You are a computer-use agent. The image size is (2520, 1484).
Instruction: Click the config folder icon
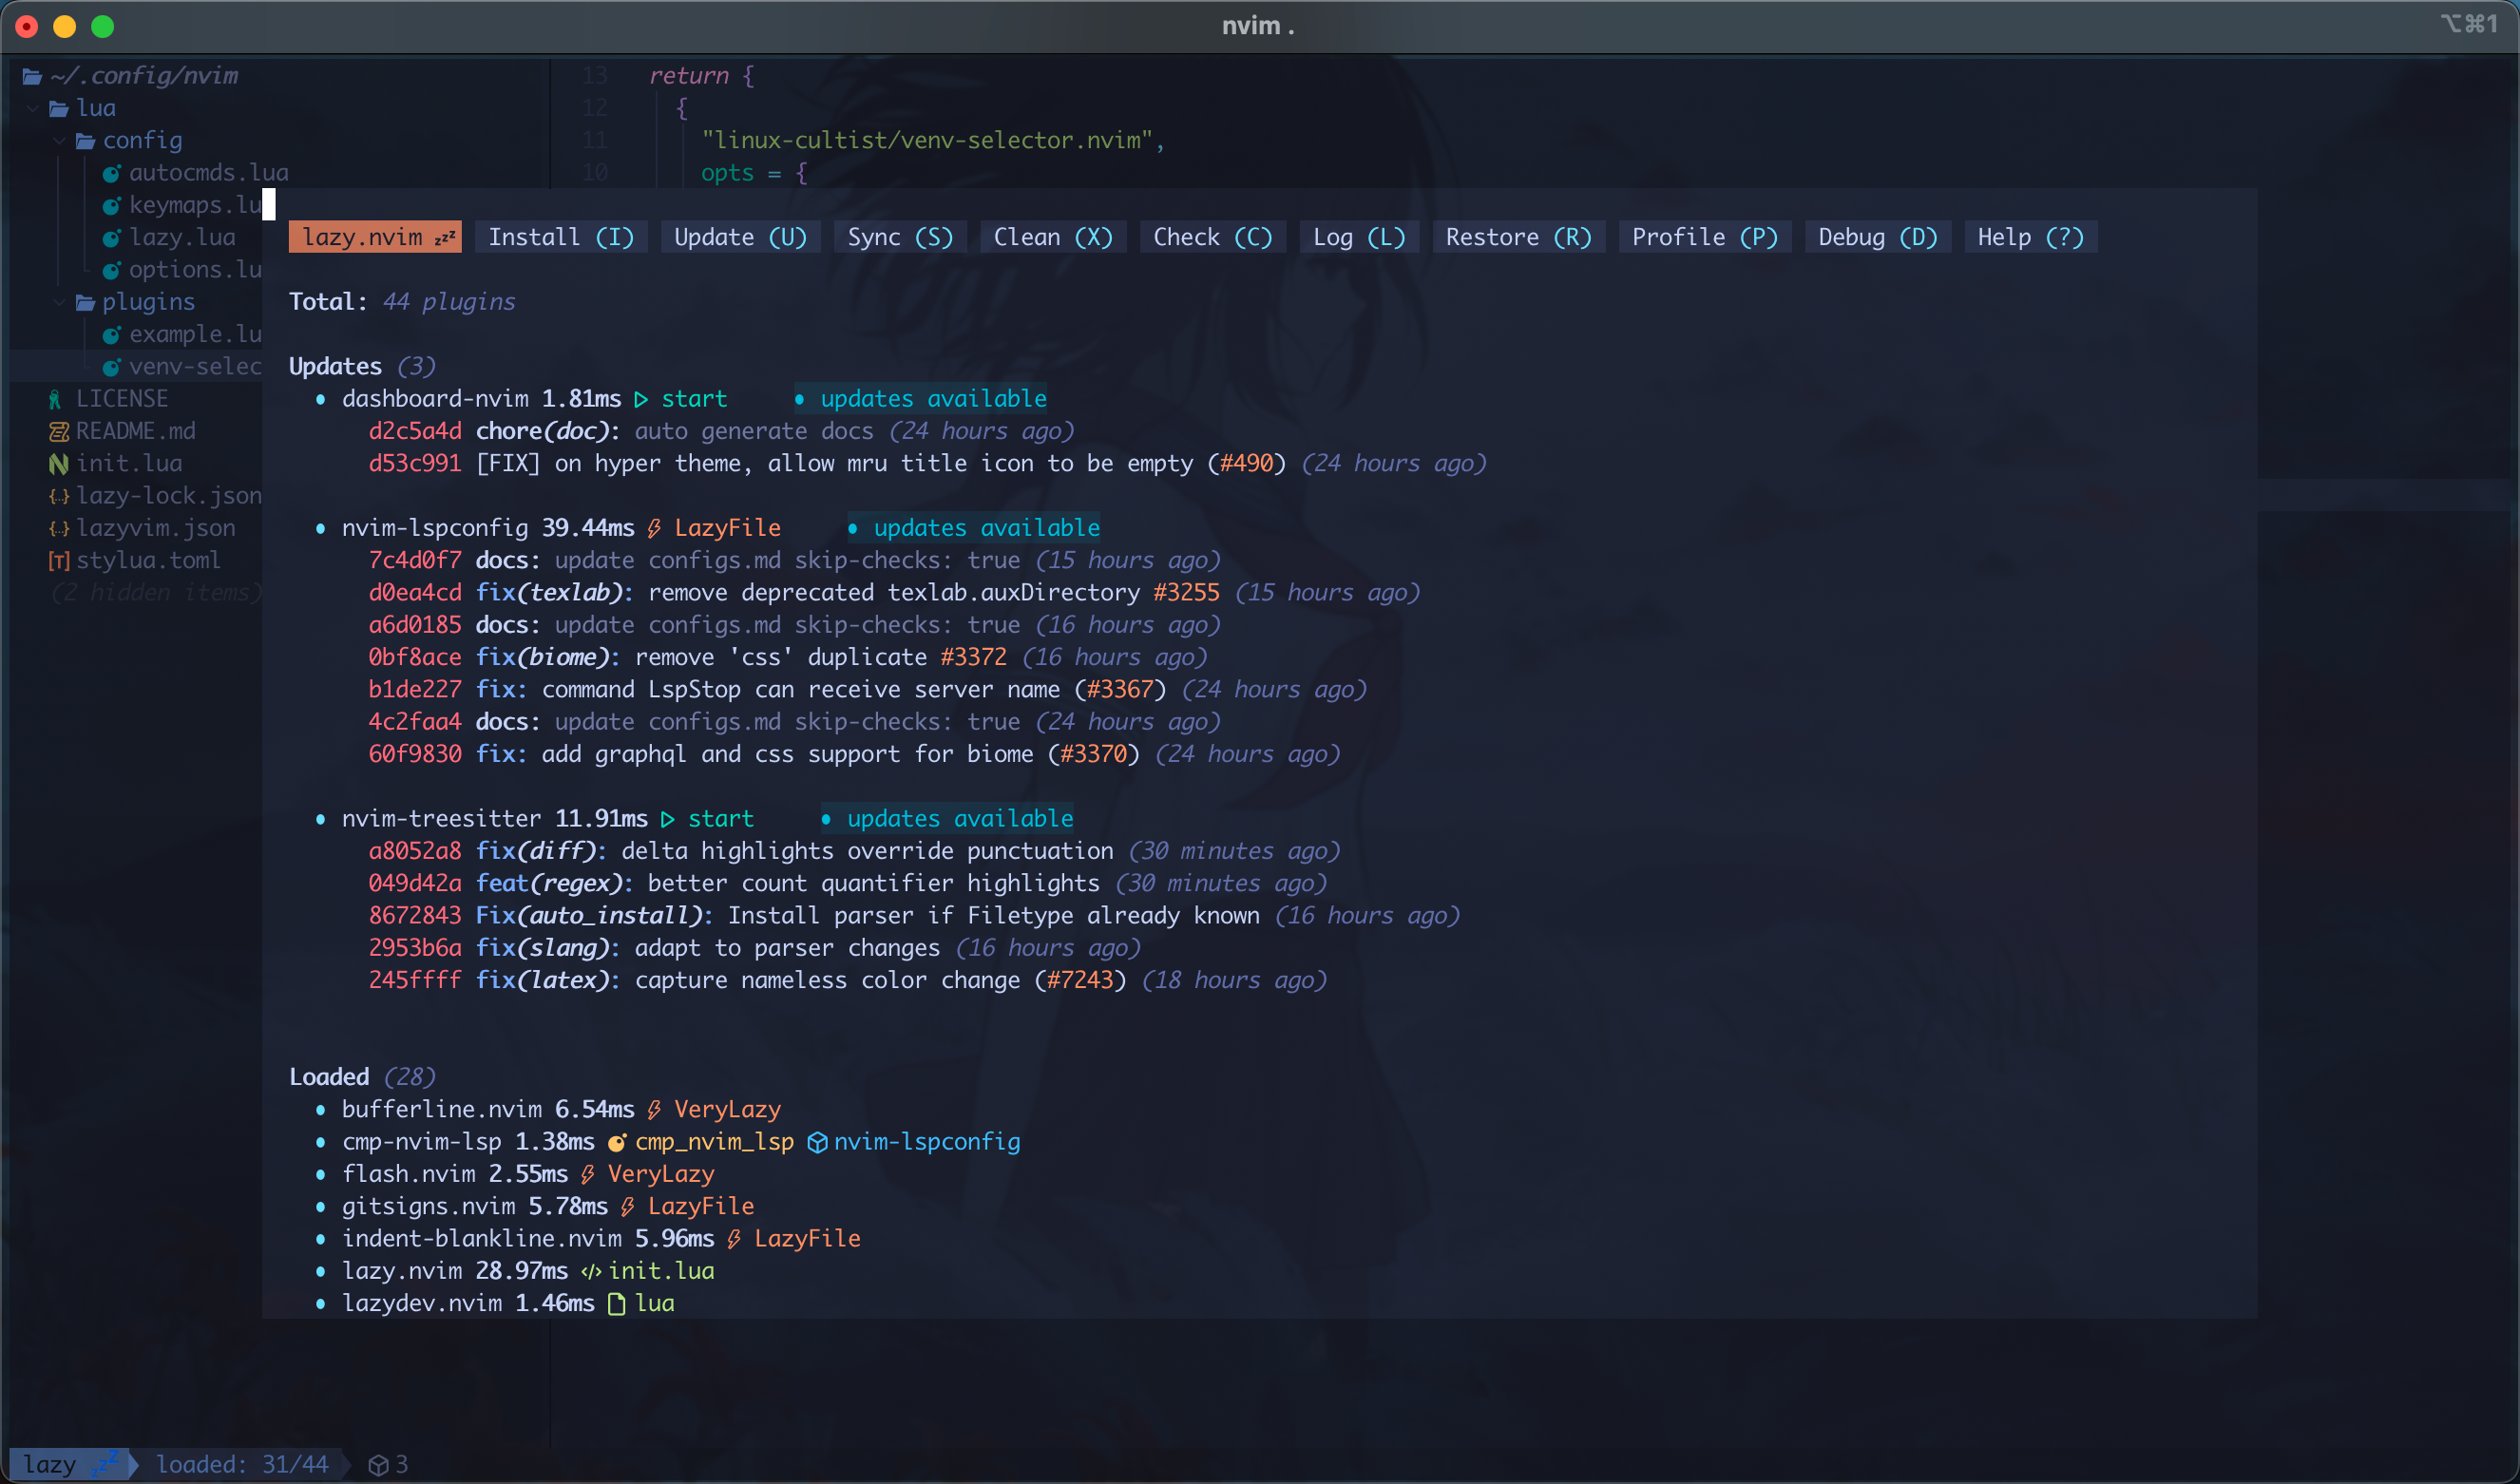[x=86, y=141]
